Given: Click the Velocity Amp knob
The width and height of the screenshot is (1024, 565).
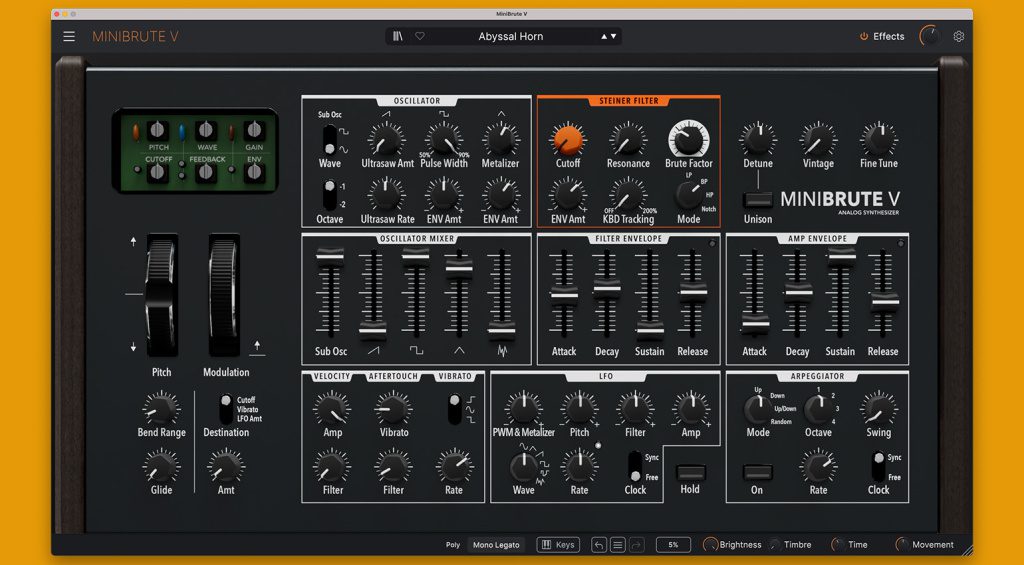Looking at the screenshot, I should [x=332, y=409].
